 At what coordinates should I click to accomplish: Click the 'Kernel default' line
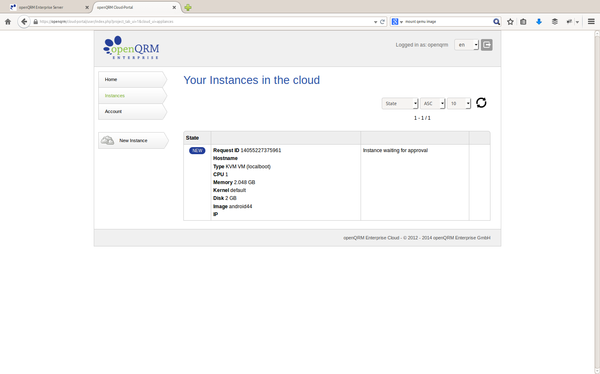point(230,190)
